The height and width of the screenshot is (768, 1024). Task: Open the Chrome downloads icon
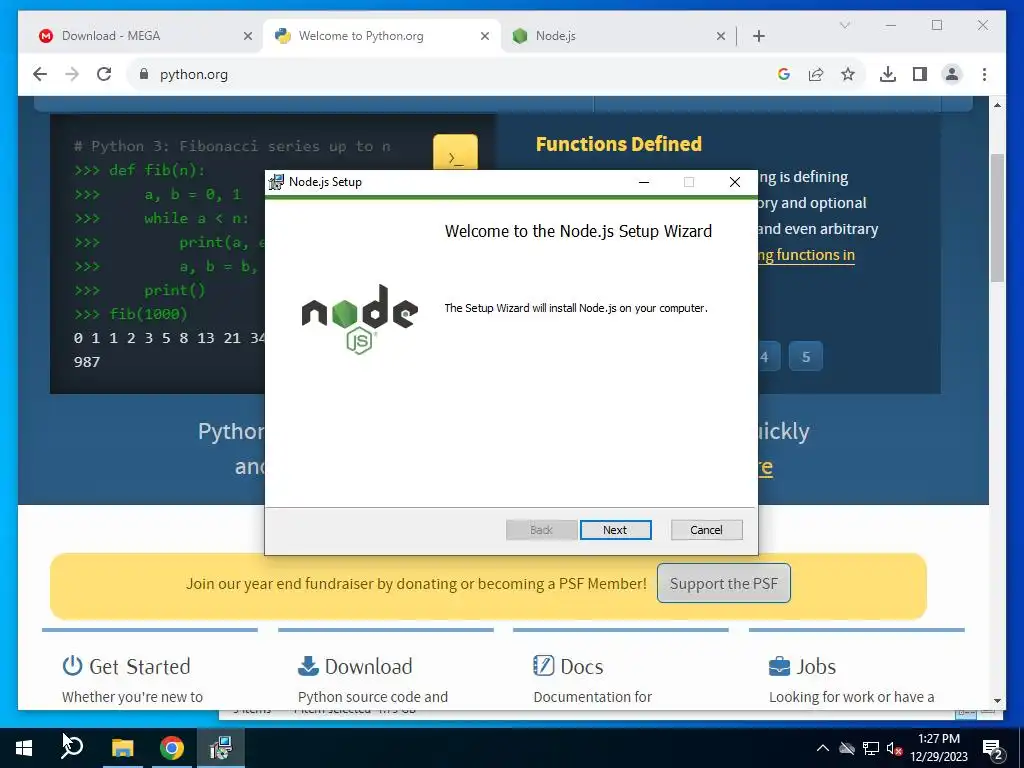click(x=888, y=74)
